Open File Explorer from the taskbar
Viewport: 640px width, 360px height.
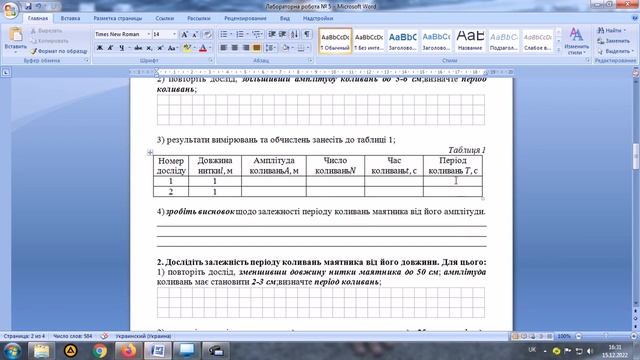[x=41, y=351]
